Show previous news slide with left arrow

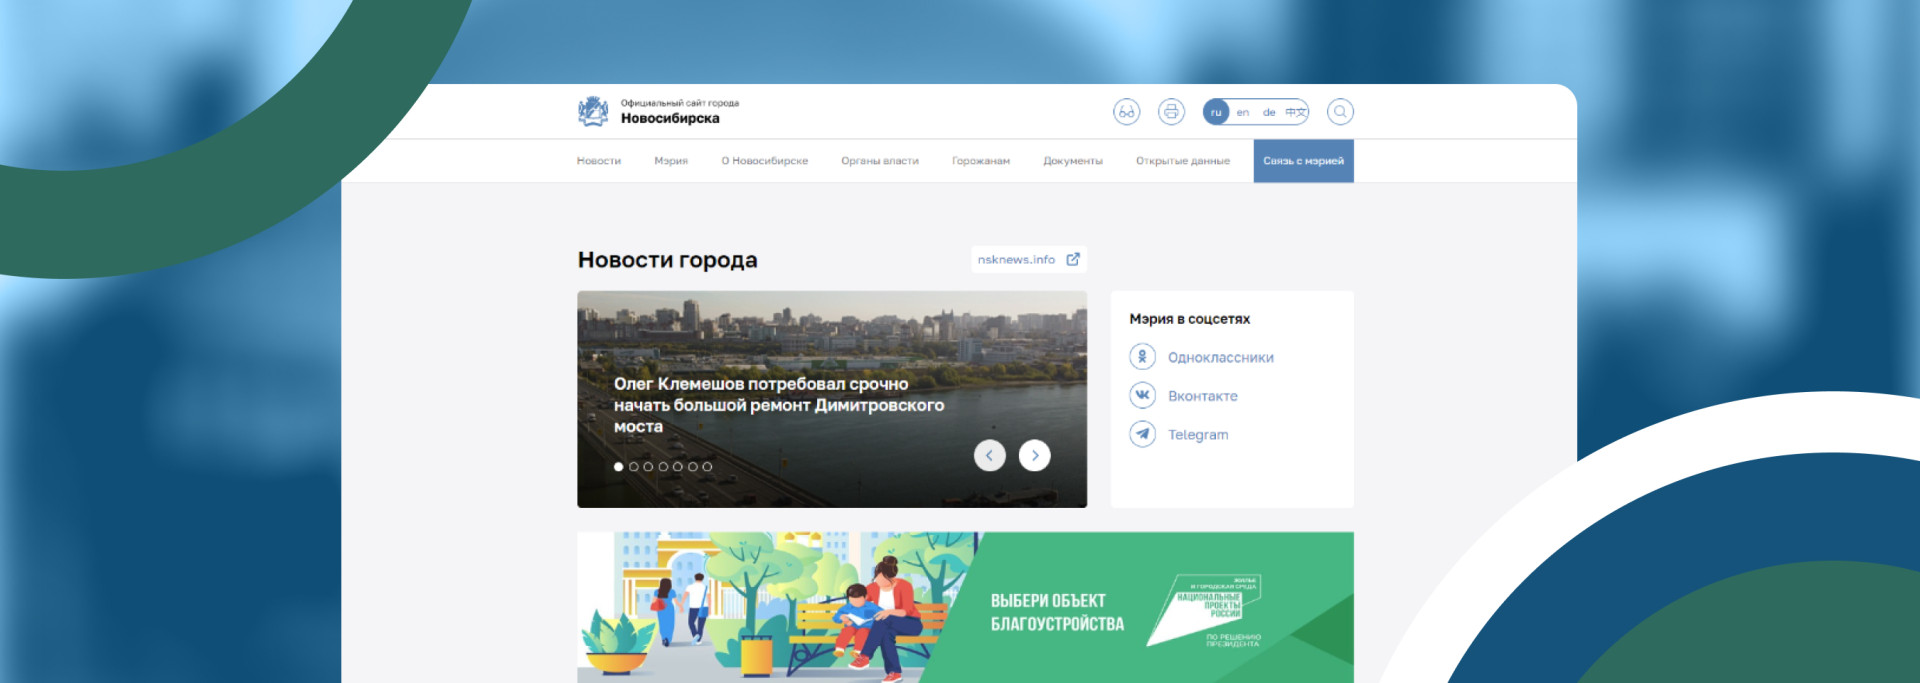[989, 456]
